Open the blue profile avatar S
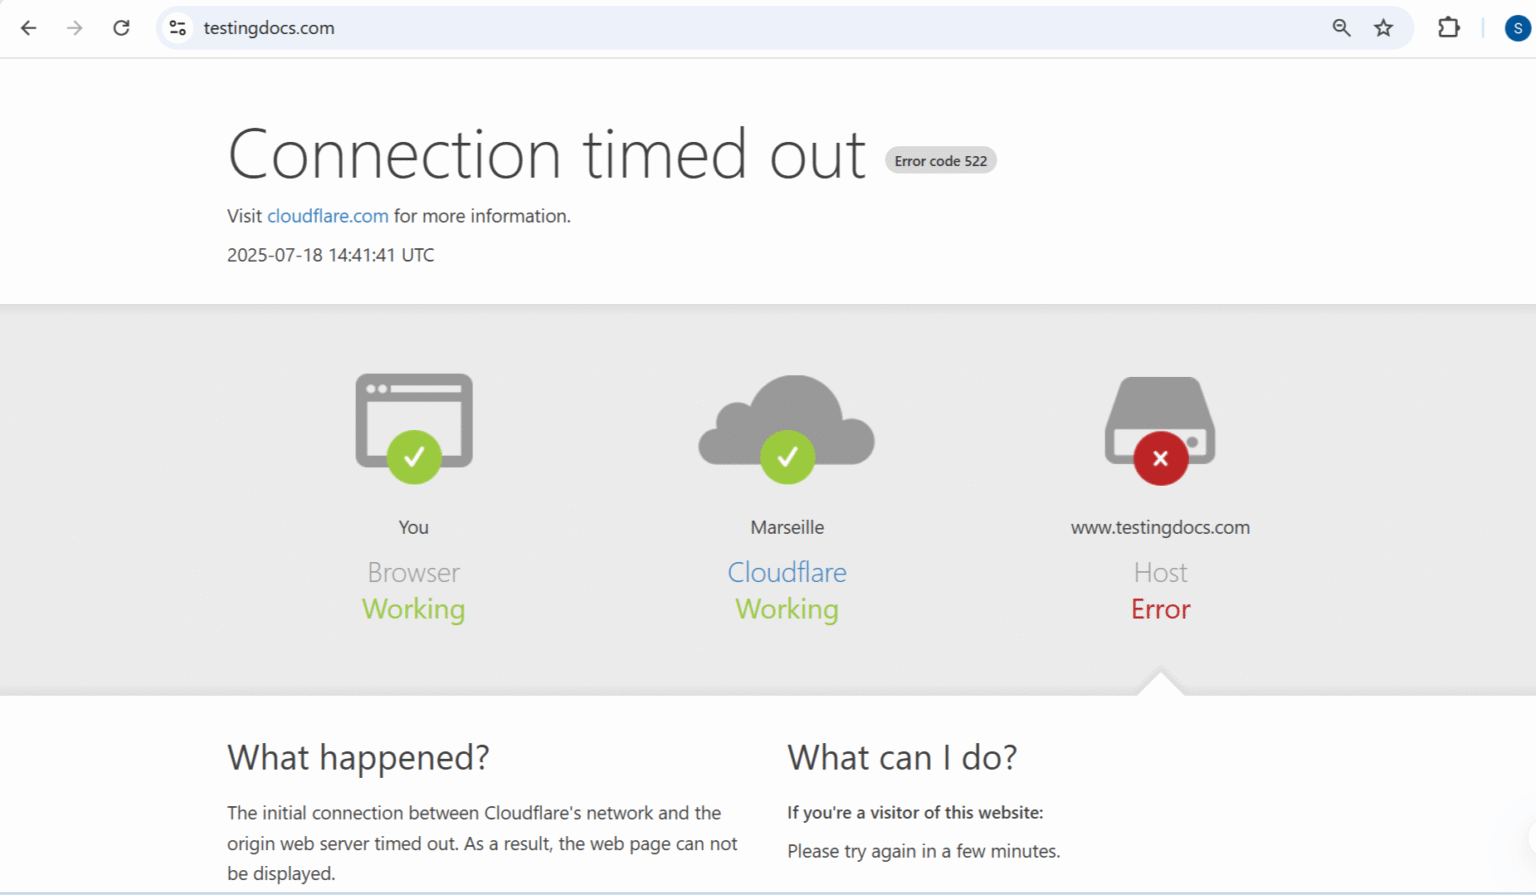1536x895 pixels. coord(1516,28)
